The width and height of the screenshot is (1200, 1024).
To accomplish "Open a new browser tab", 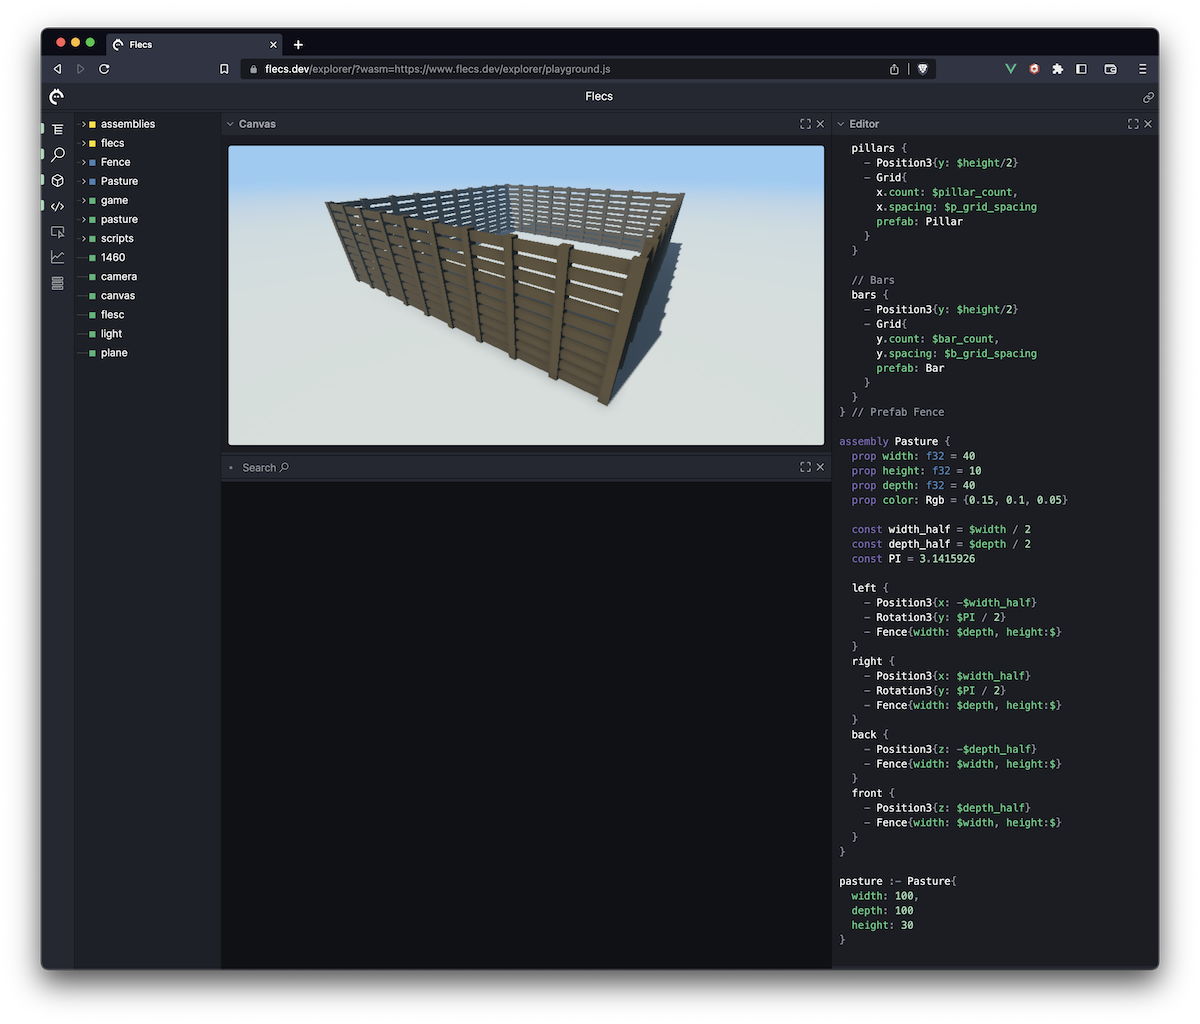I will [x=298, y=45].
